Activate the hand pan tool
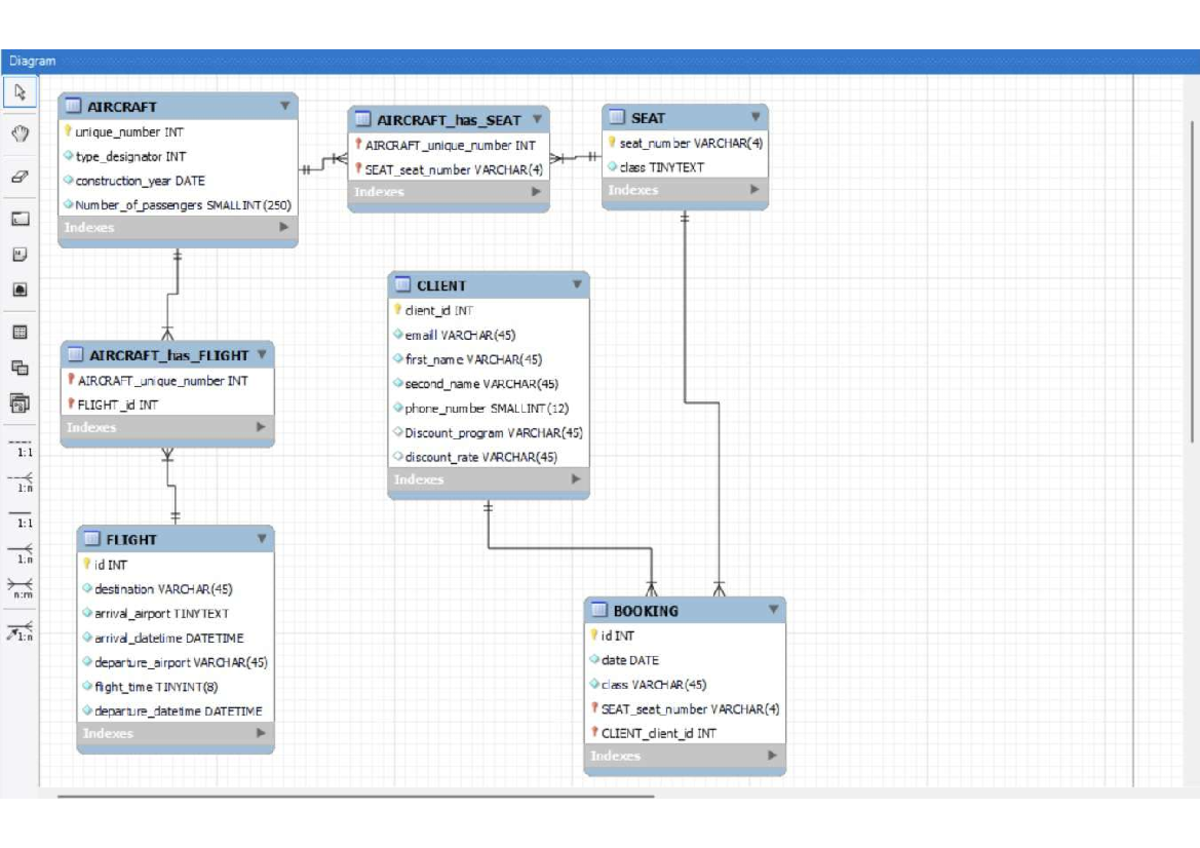The width and height of the screenshot is (1200, 848). pos(19,133)
